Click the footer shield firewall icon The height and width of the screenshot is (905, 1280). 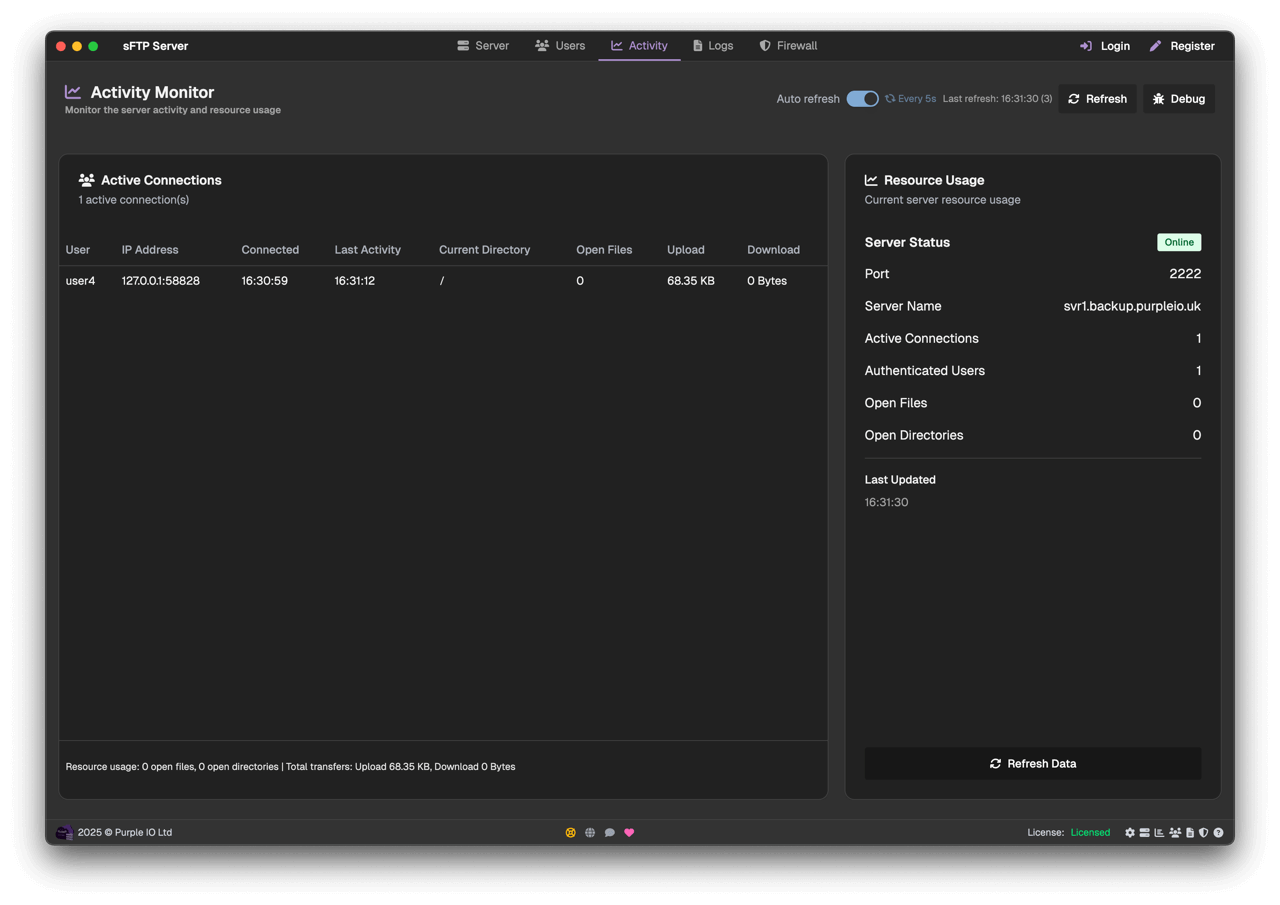pos(1204,832)
